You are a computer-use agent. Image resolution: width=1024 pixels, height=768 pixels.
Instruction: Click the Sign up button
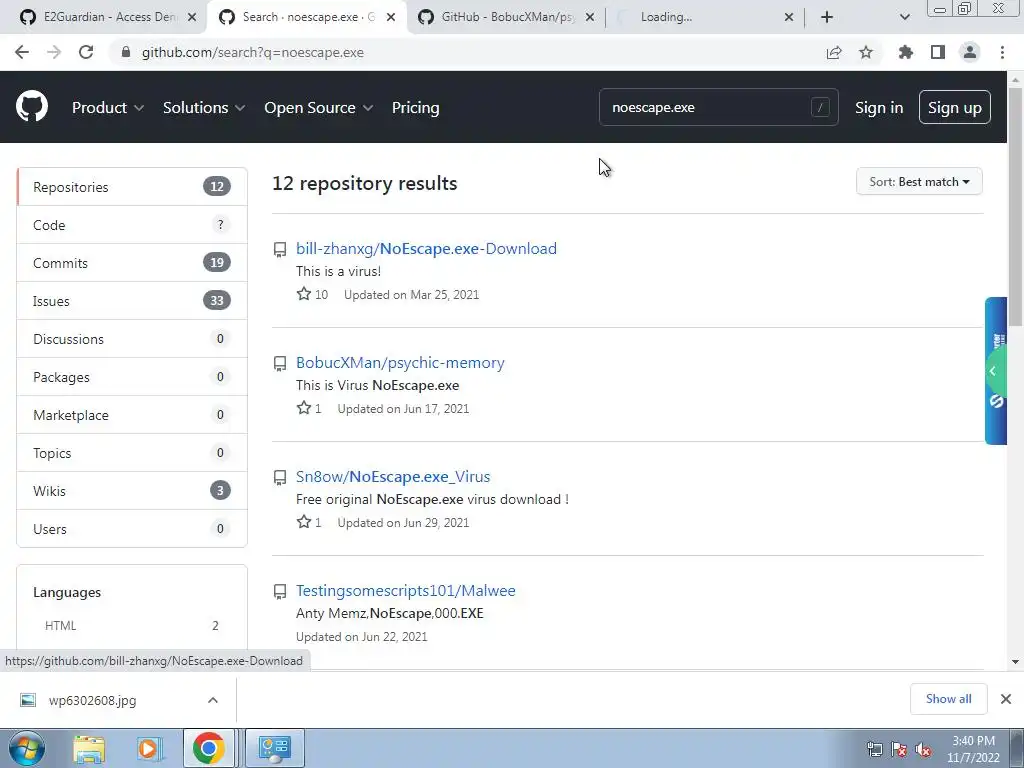pyautogui.click(x=954, y=107)
